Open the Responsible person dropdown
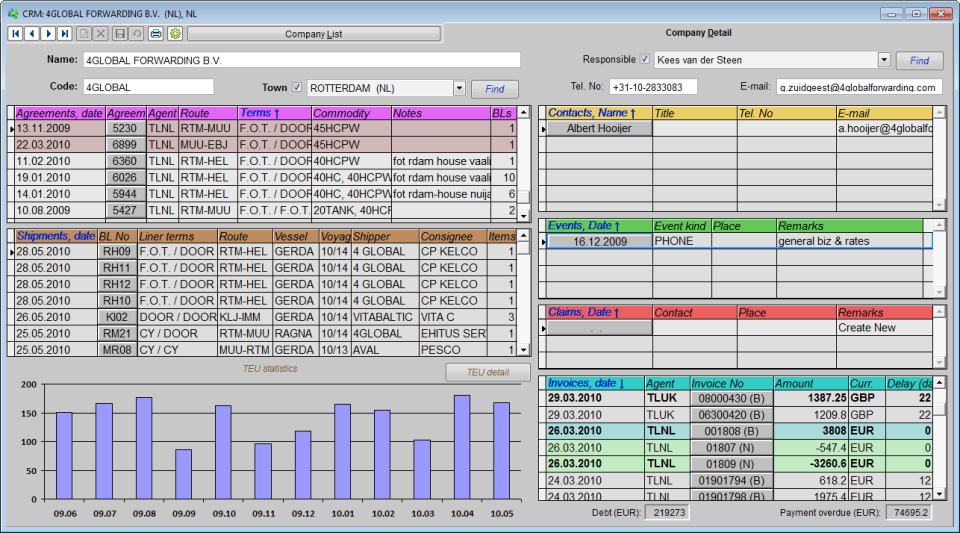960x533 pixels. tap(883, 60)
